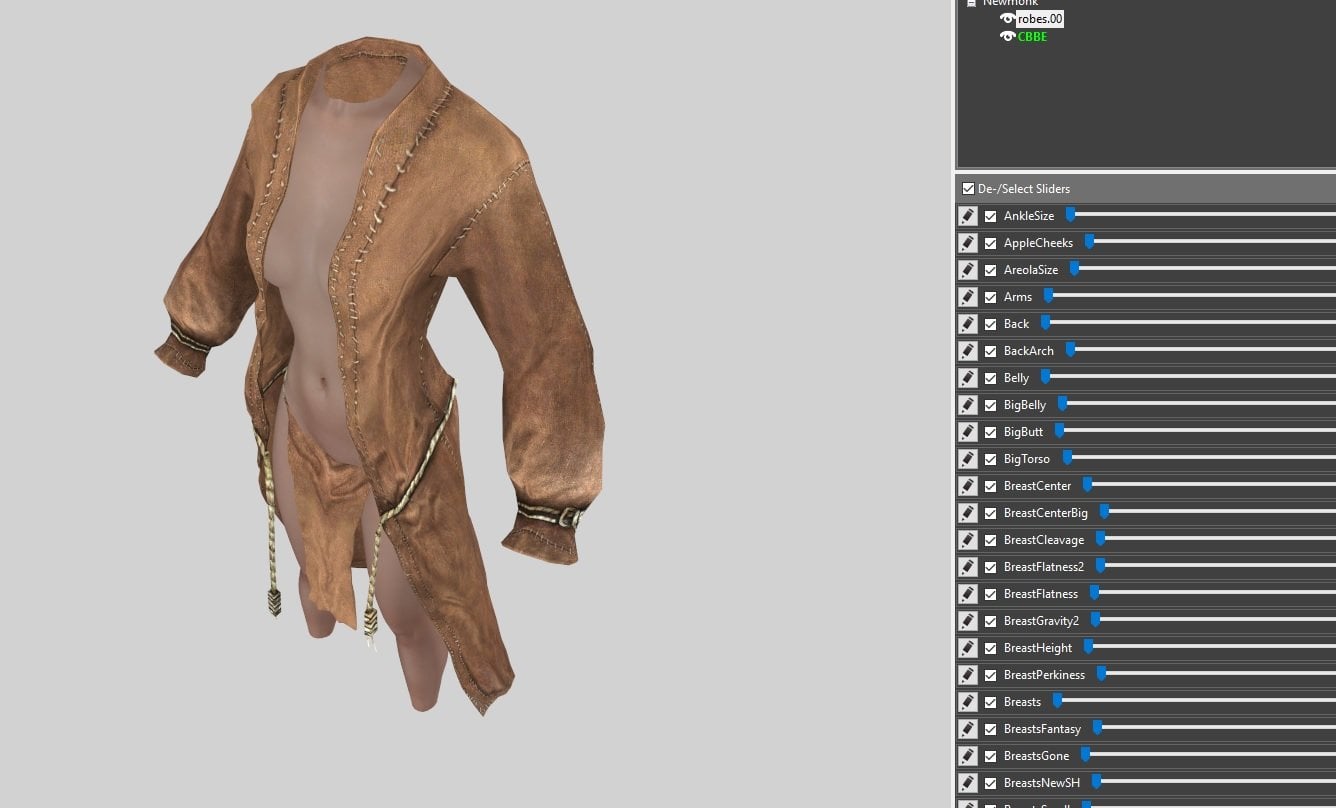Select the pencil icon next to Breasts
The width and height of the screenshot is (1336, 808).
tap(967, 702)
